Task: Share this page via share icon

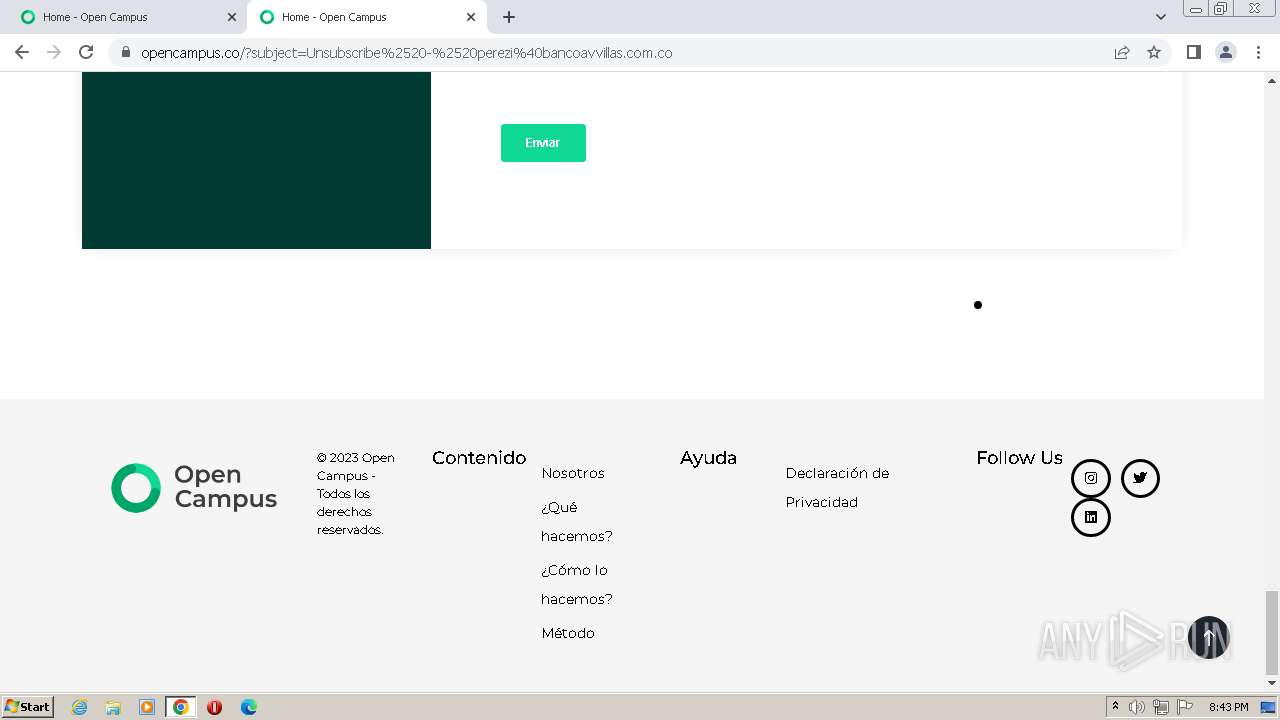Action: pyautogui.click(x=1122, y=52)
